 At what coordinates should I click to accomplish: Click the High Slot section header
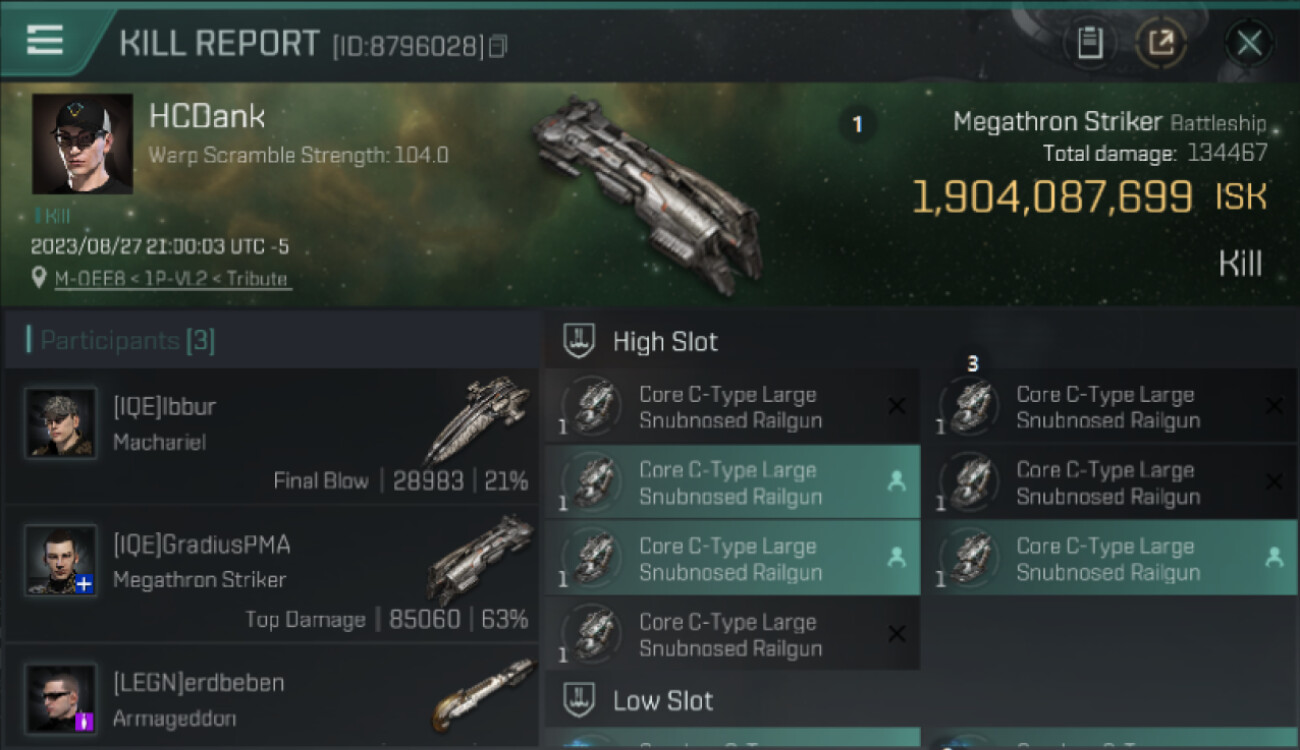click(x=665, y=342)
